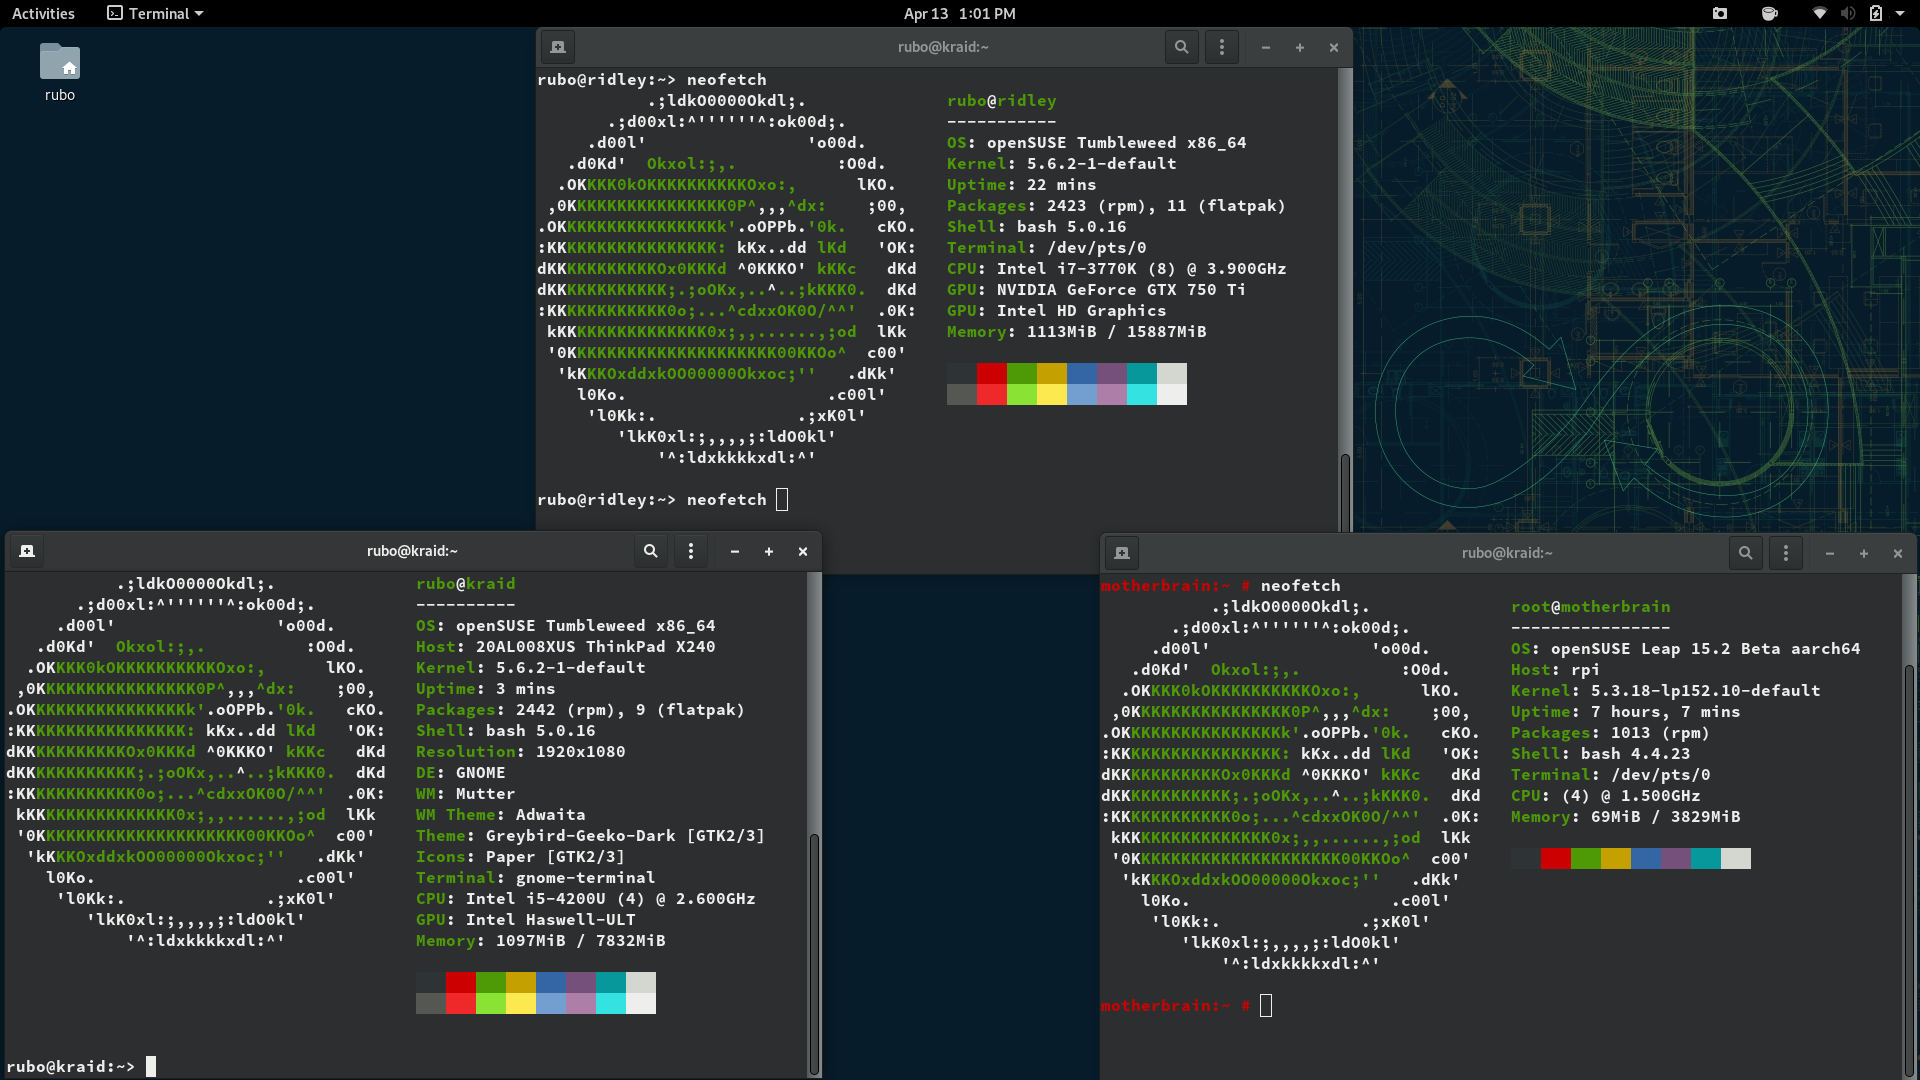Maximize the kraid ThinkPad terminal window
Screen dimensions: 1920x1080
[769, 551]
